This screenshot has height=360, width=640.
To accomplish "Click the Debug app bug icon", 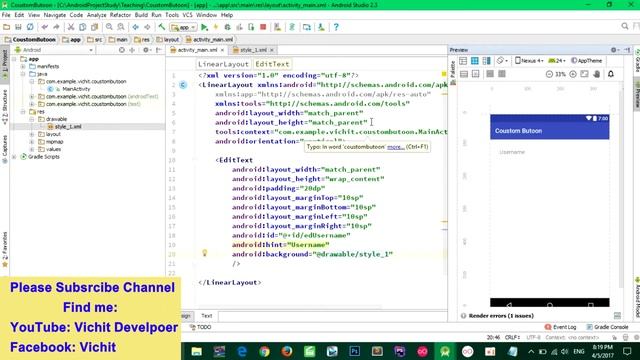I will point(227,27).
